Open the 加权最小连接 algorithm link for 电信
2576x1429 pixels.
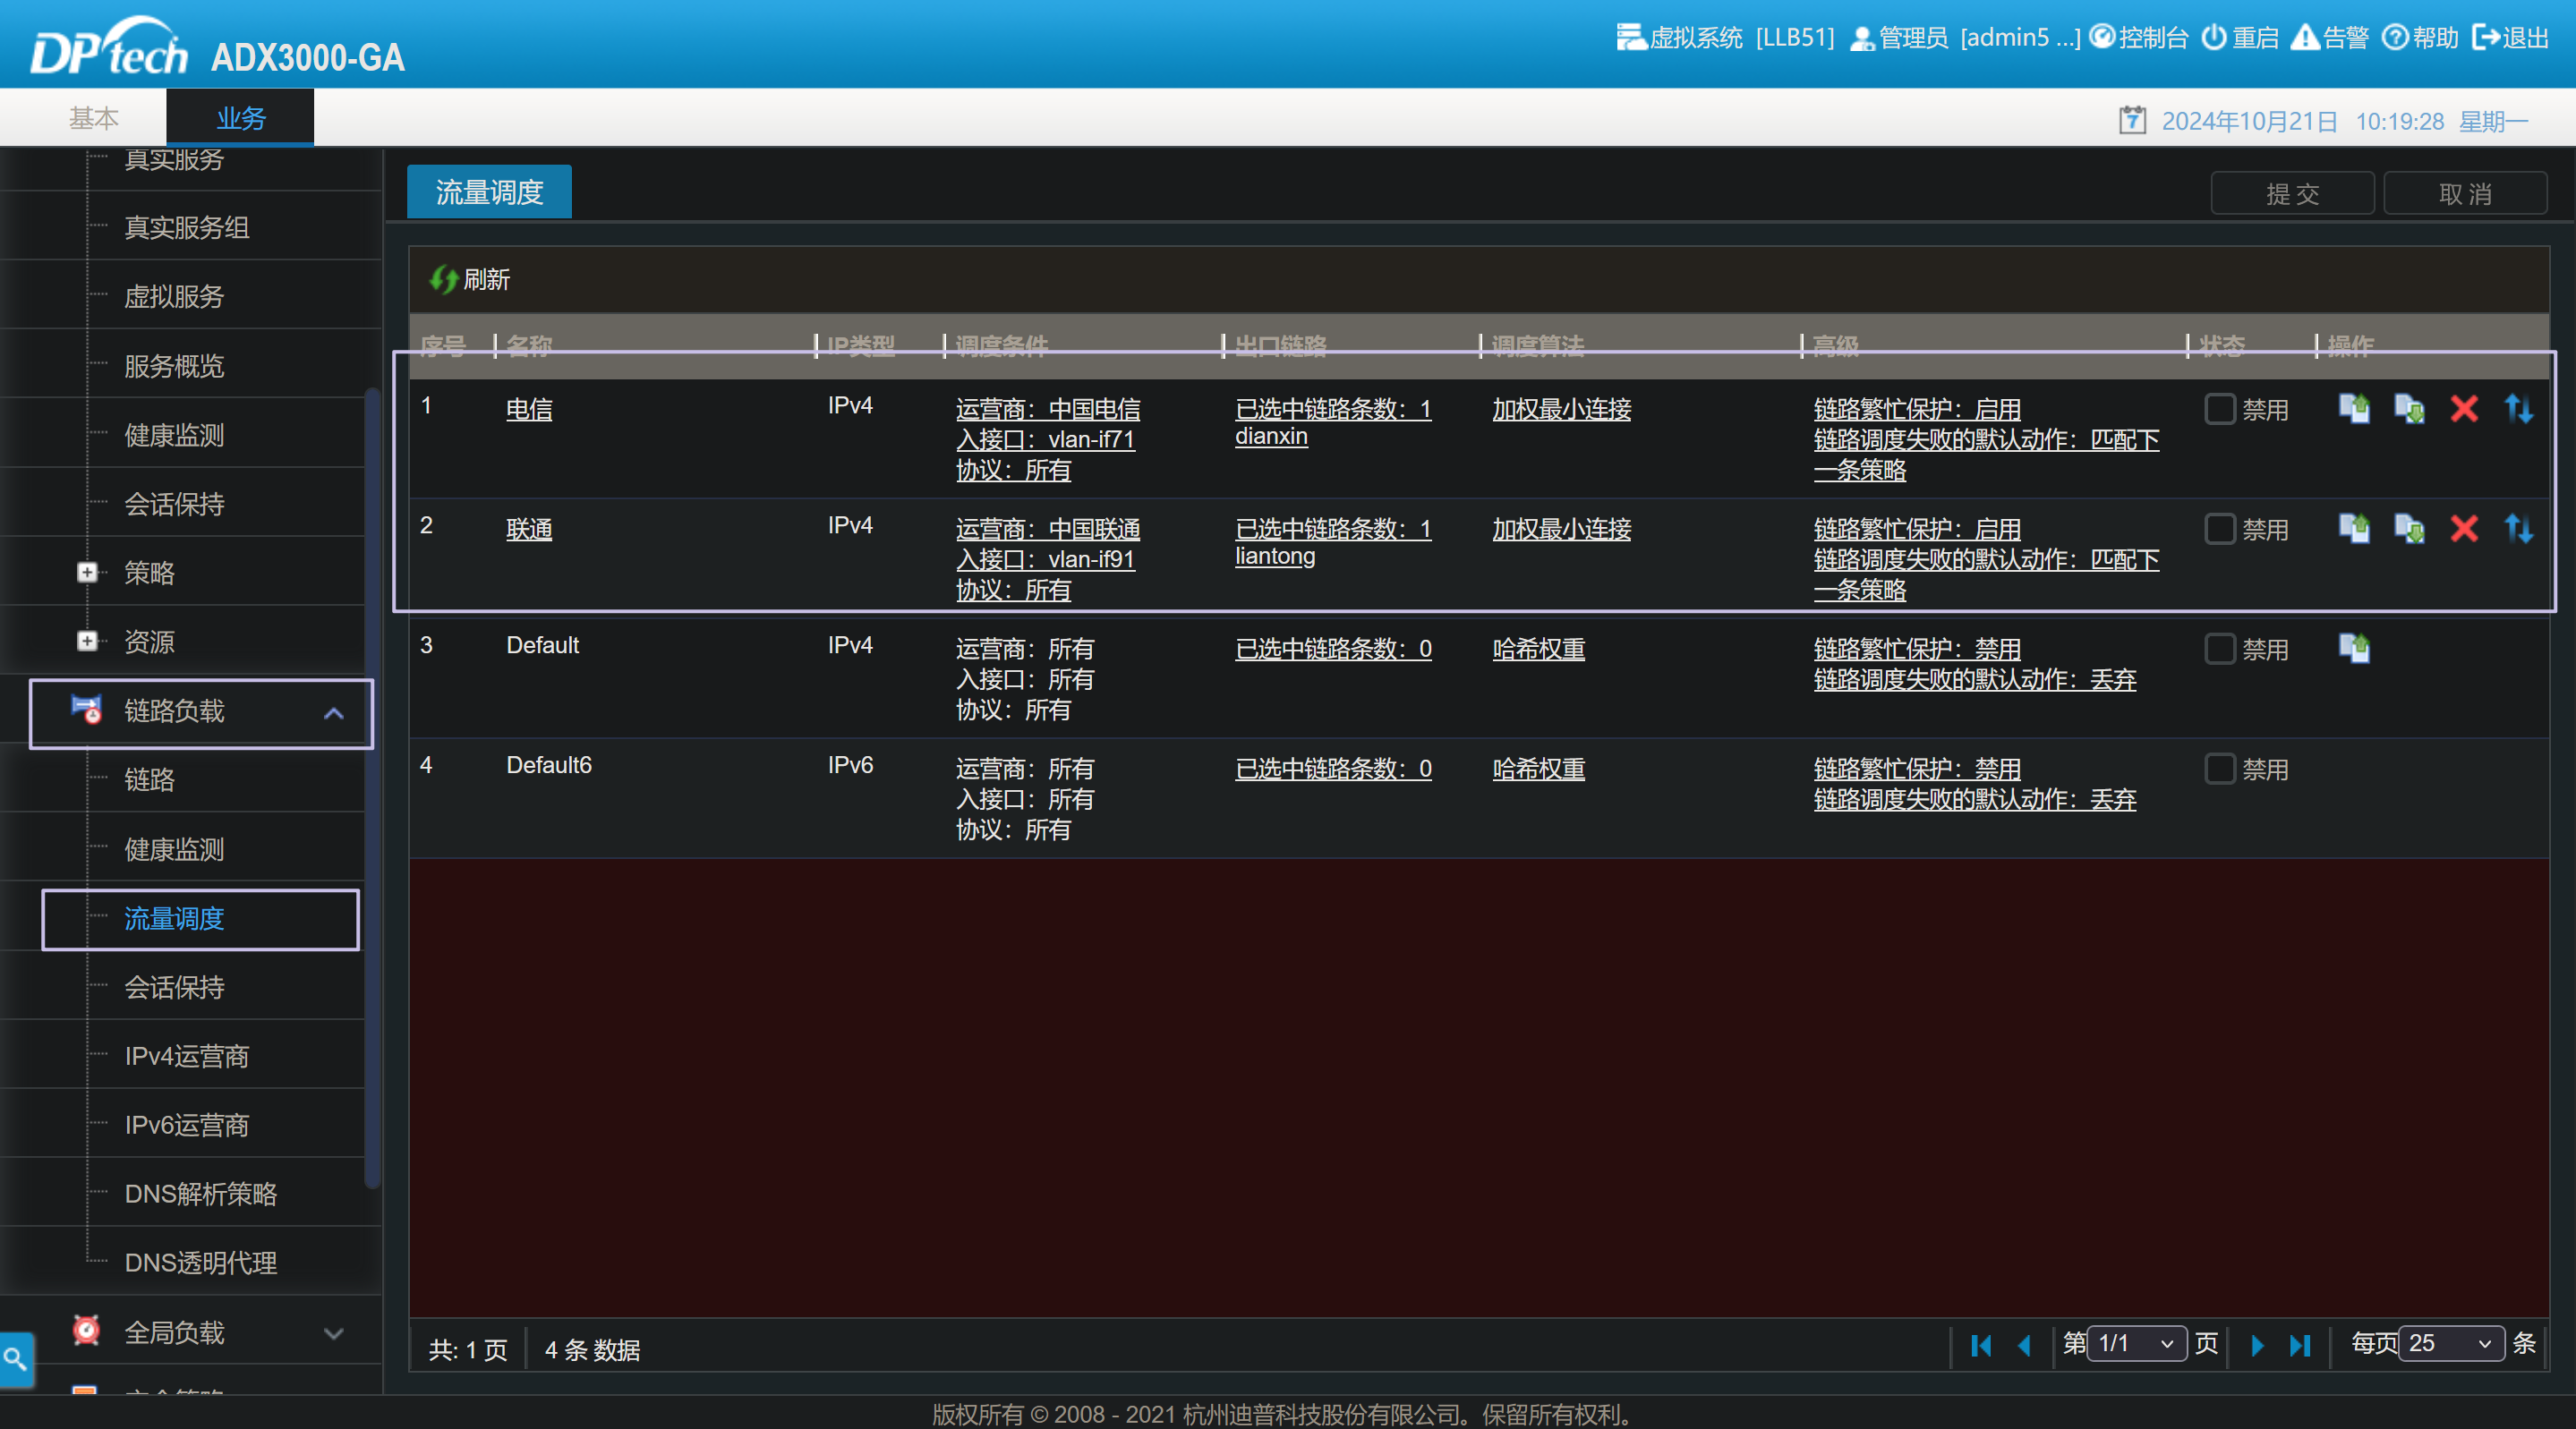1561,409
